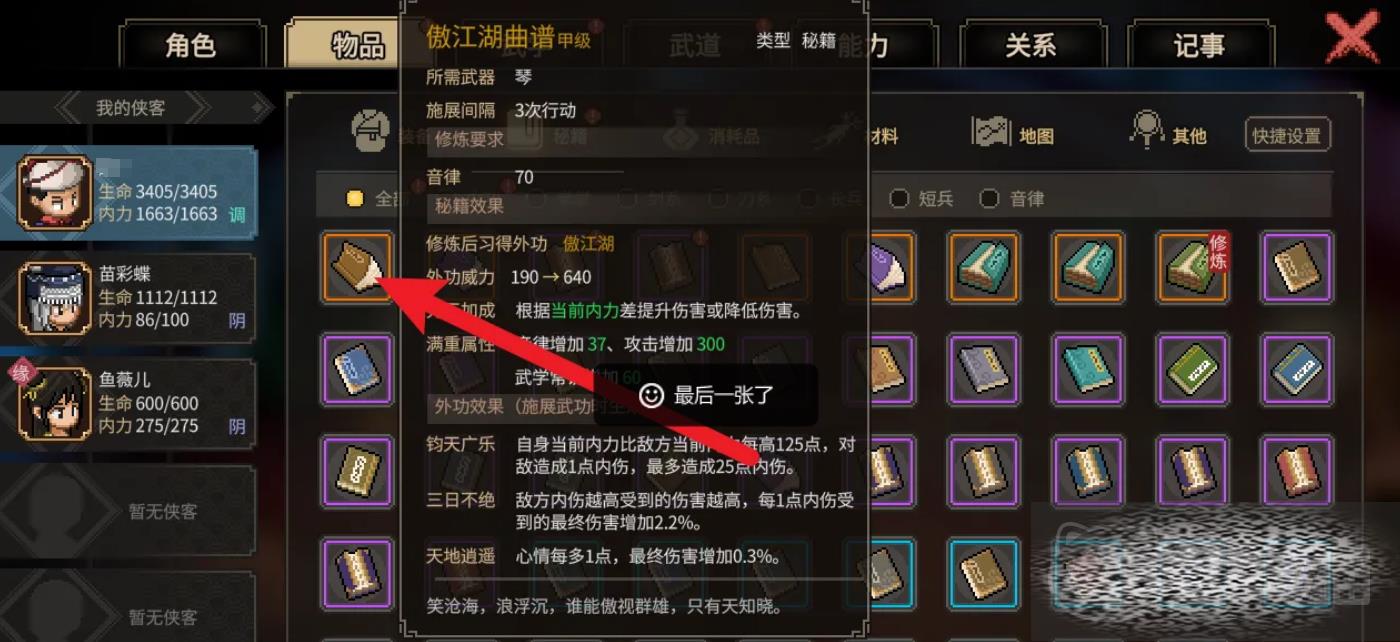Close the panel with red X

coord(1351,38)
